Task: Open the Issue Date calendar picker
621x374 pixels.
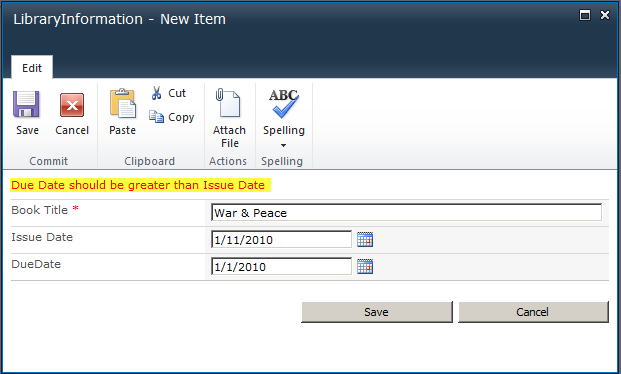Action: (365, 240)
